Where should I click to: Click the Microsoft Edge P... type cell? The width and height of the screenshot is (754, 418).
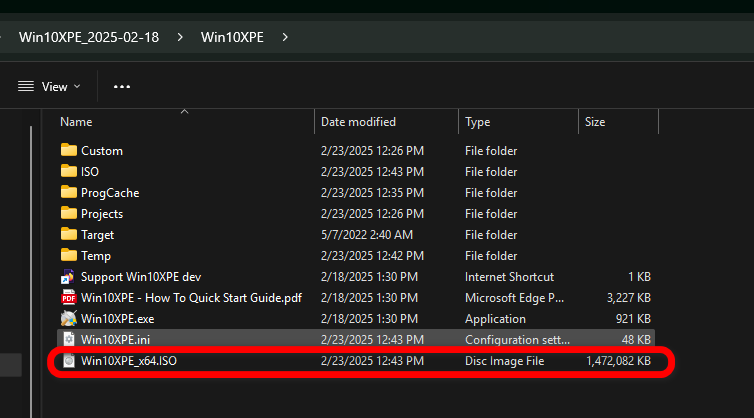point(515,298)
